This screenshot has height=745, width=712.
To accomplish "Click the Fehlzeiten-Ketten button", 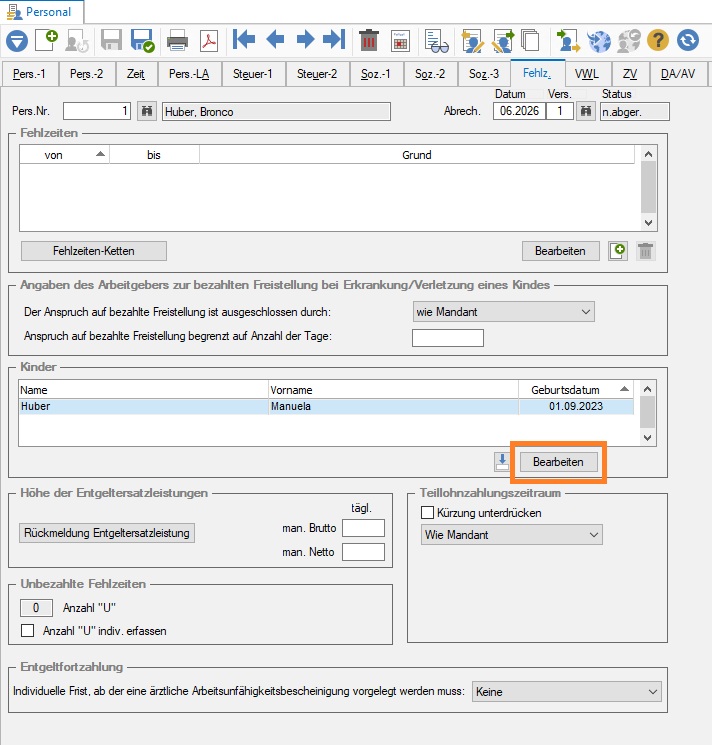I will pos(94,251).
